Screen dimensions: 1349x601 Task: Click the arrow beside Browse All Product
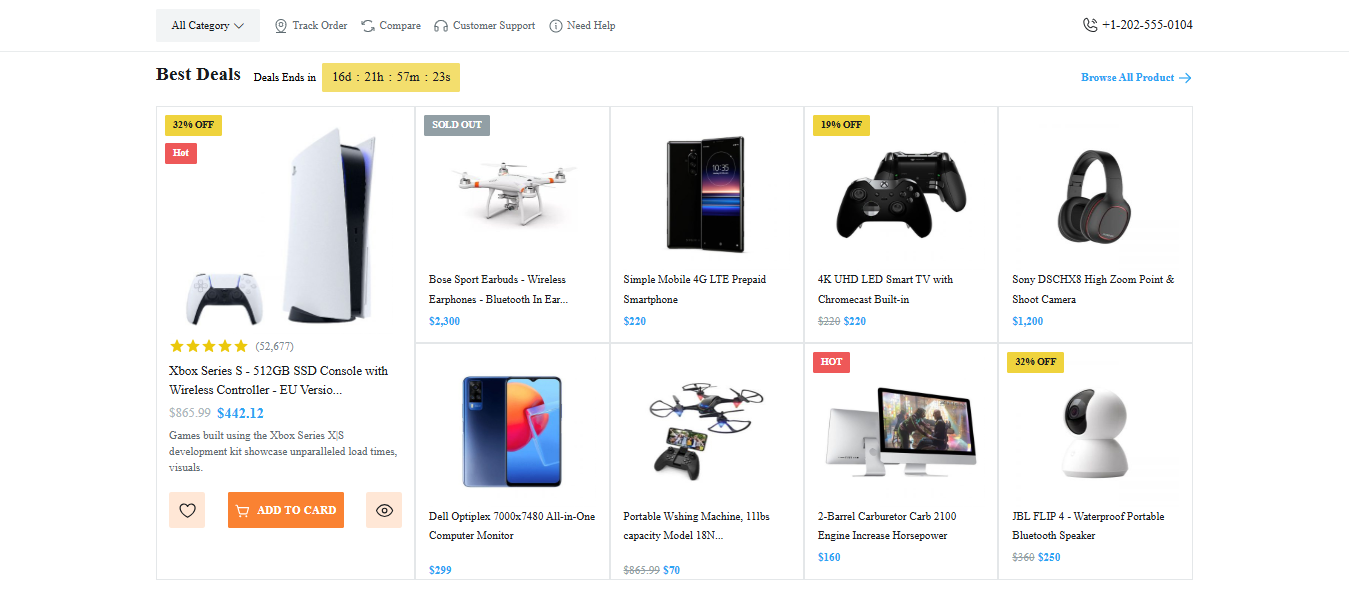point(1186,78)
